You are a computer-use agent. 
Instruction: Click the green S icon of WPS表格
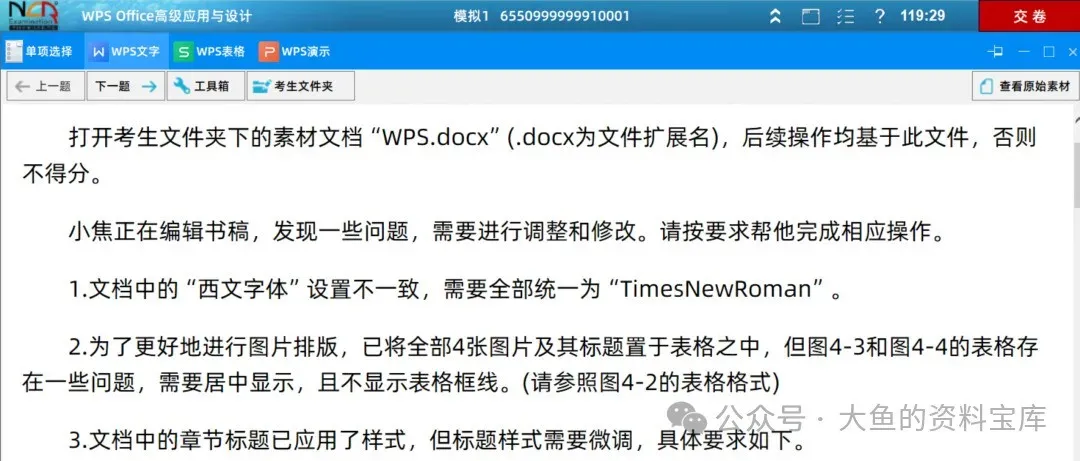(183, 52)
